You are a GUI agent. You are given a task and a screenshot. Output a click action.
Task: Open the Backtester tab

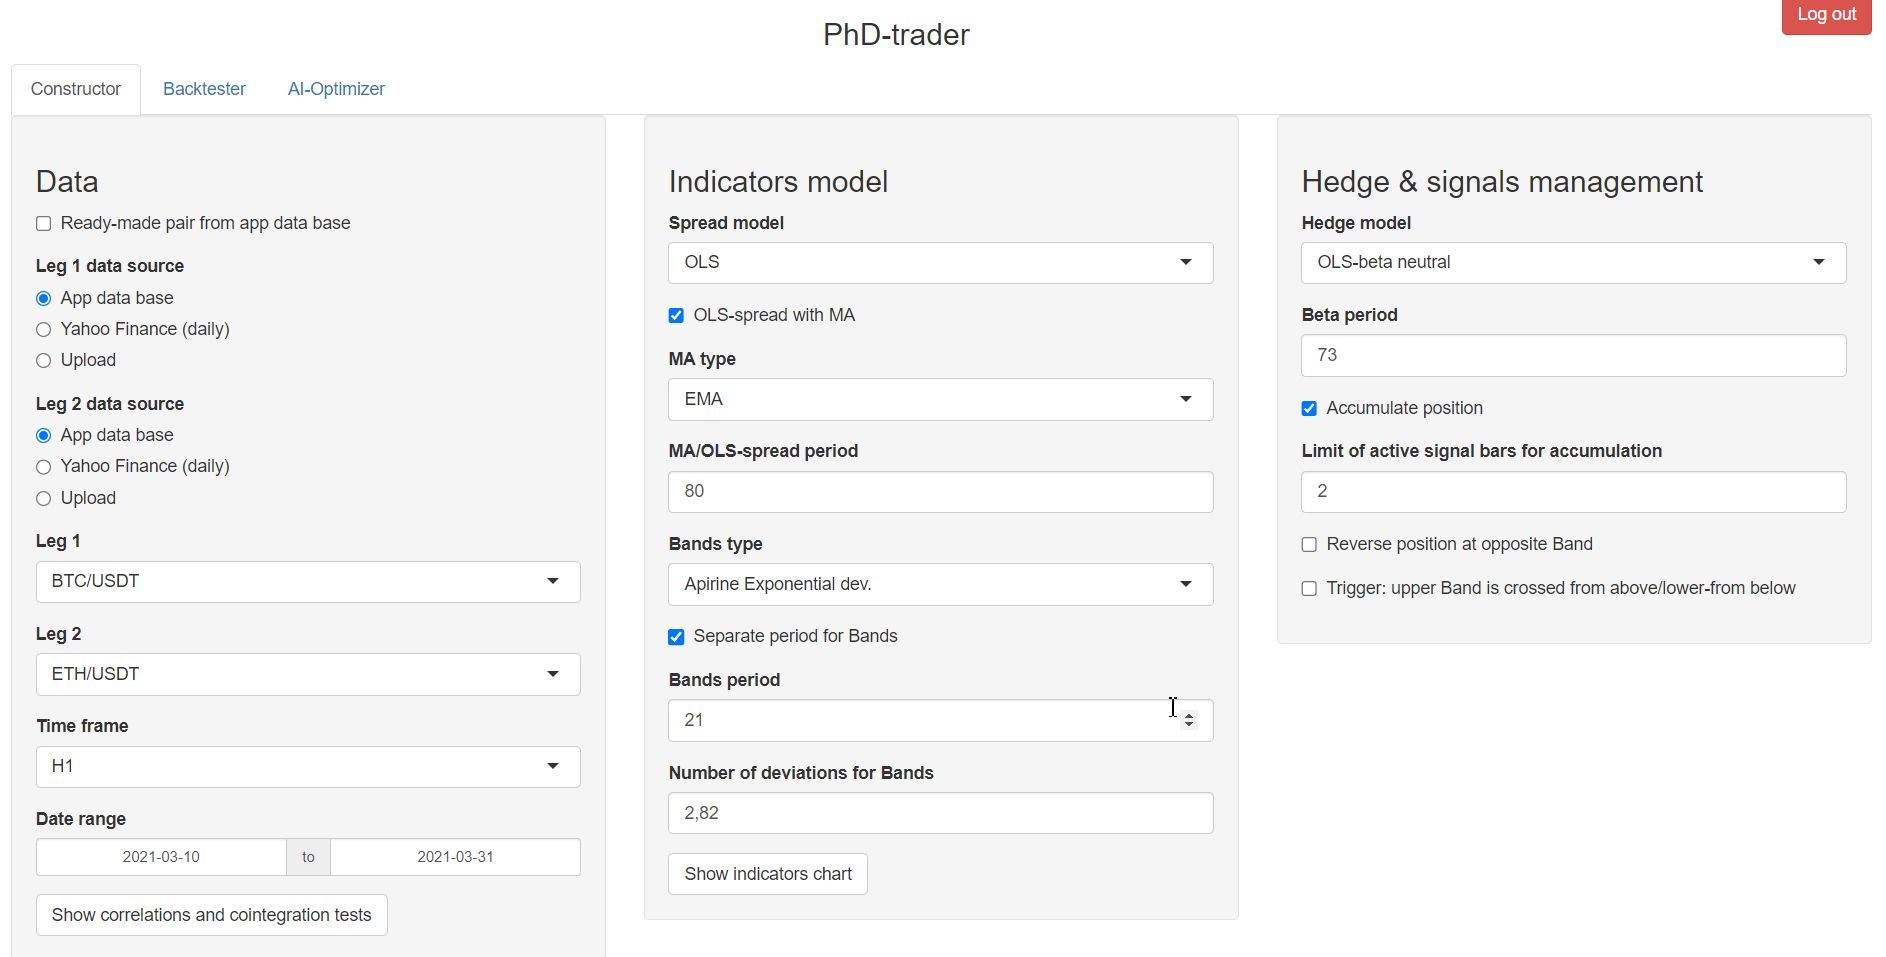[204, 89]
